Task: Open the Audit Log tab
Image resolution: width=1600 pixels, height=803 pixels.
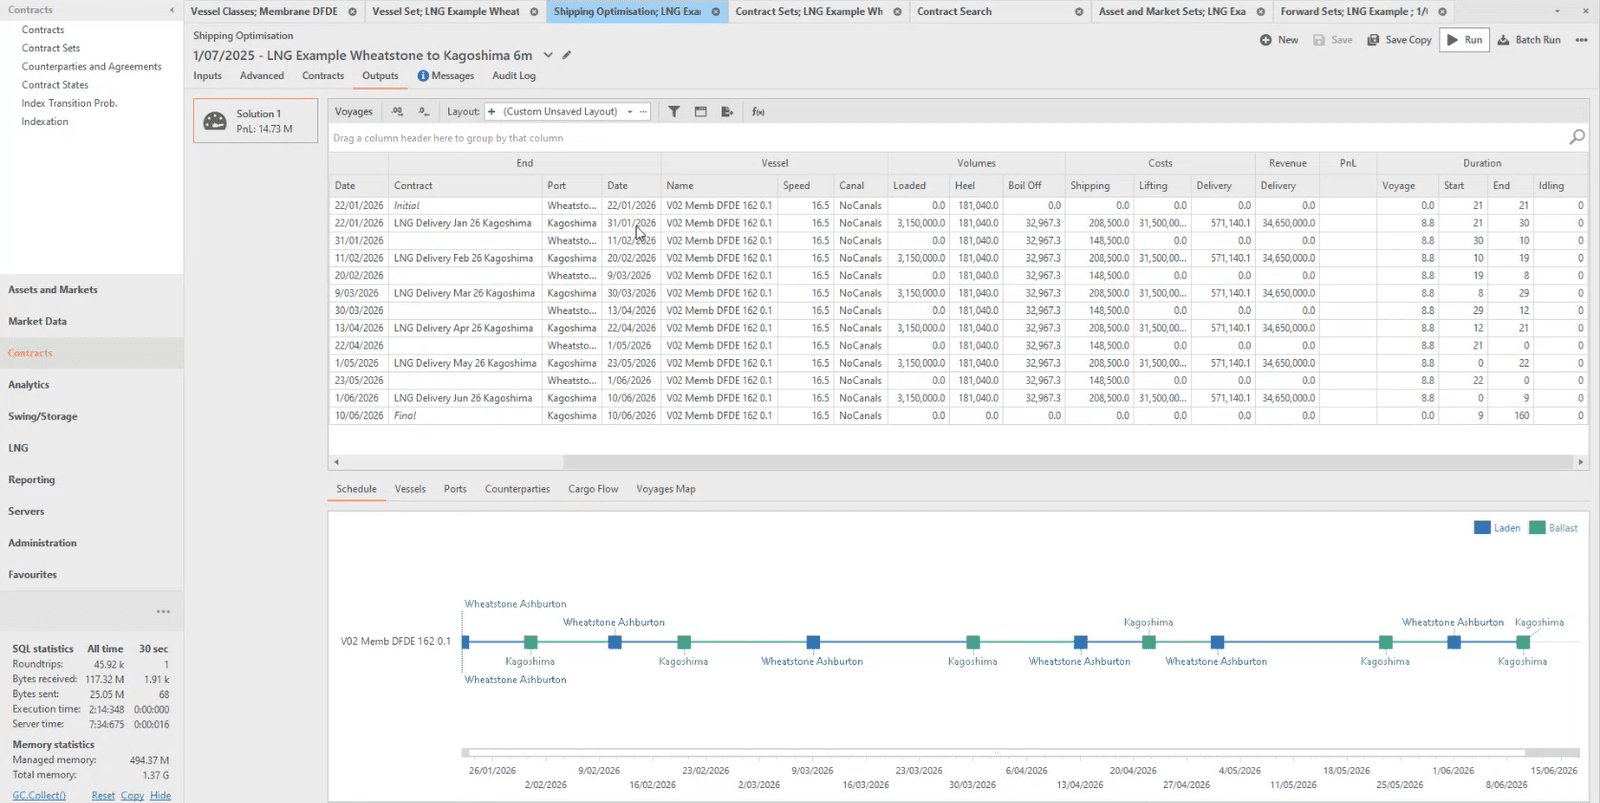Action: (x=513, y=76)
